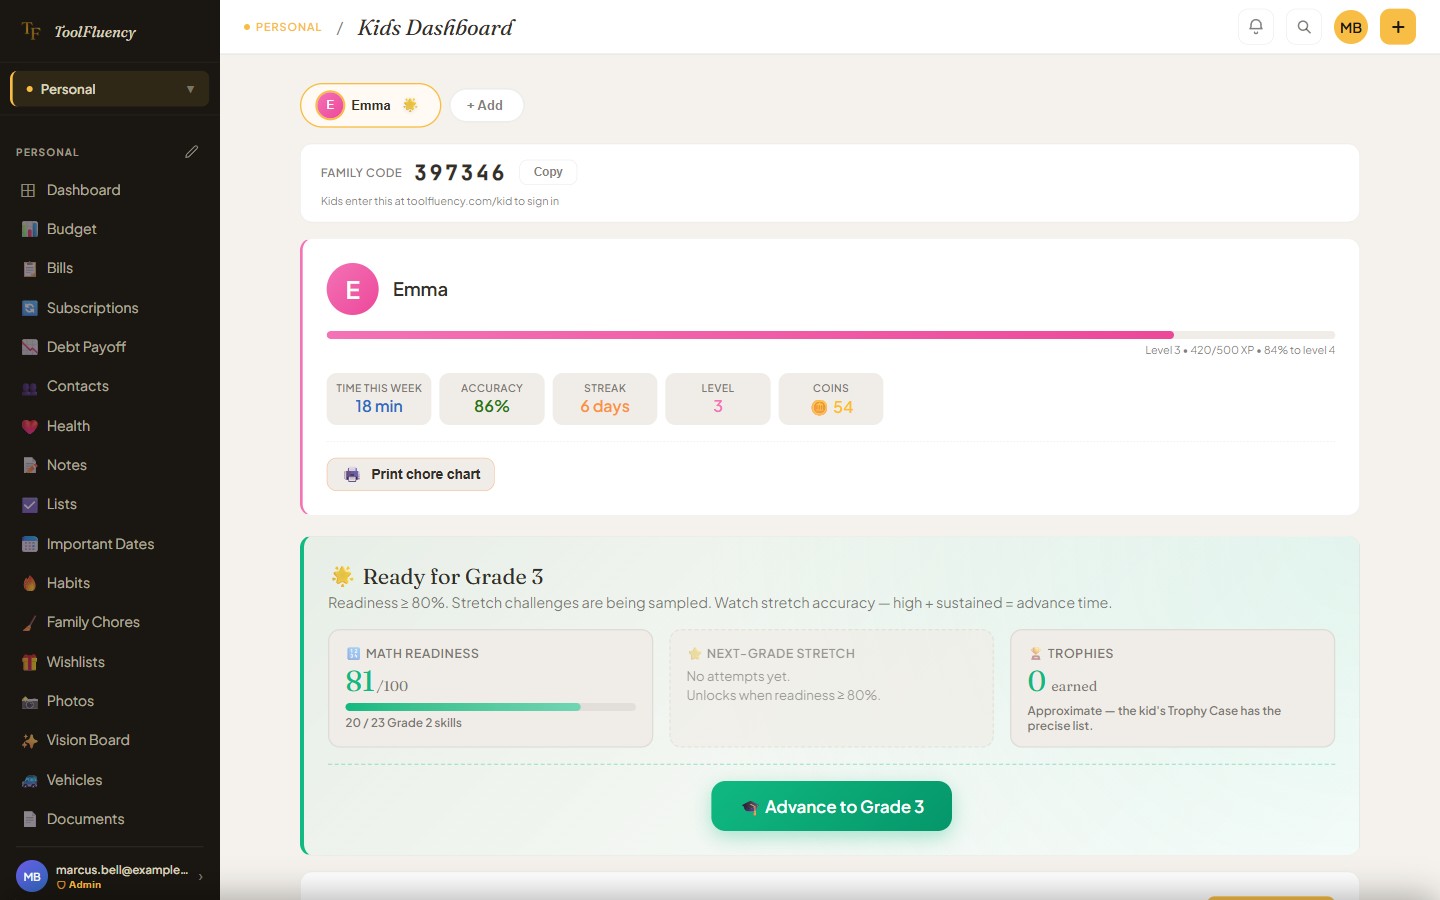This screenshot has height=900, width=1440.
Task: Open the Vision Board page
Action: 110,740
